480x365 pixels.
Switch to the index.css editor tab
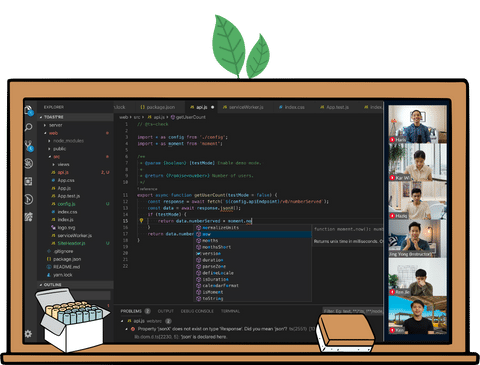292,107
